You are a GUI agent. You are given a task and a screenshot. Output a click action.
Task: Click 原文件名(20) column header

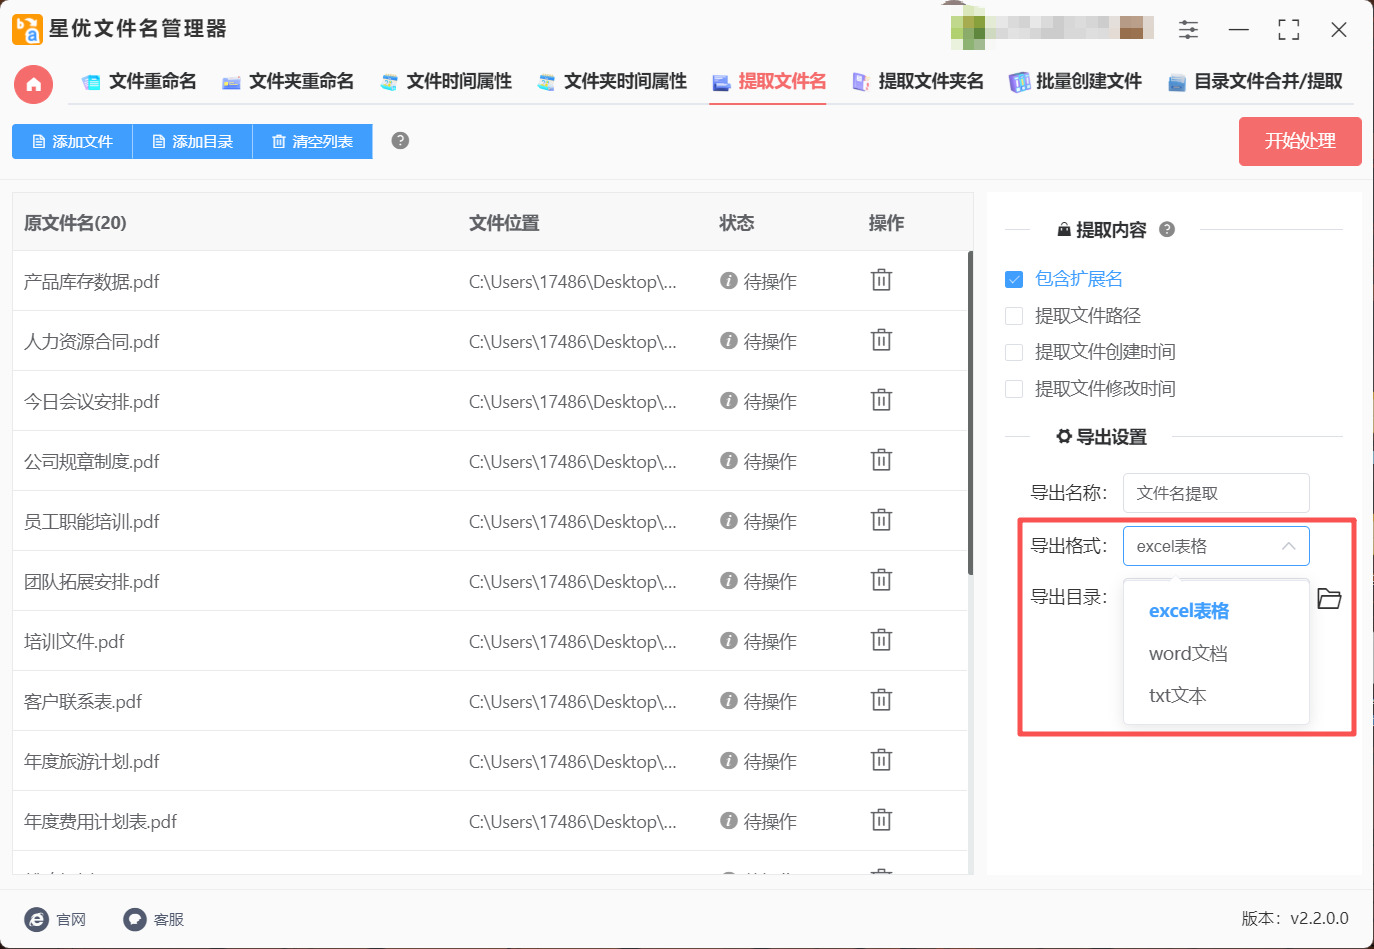(x=75, y=223)
